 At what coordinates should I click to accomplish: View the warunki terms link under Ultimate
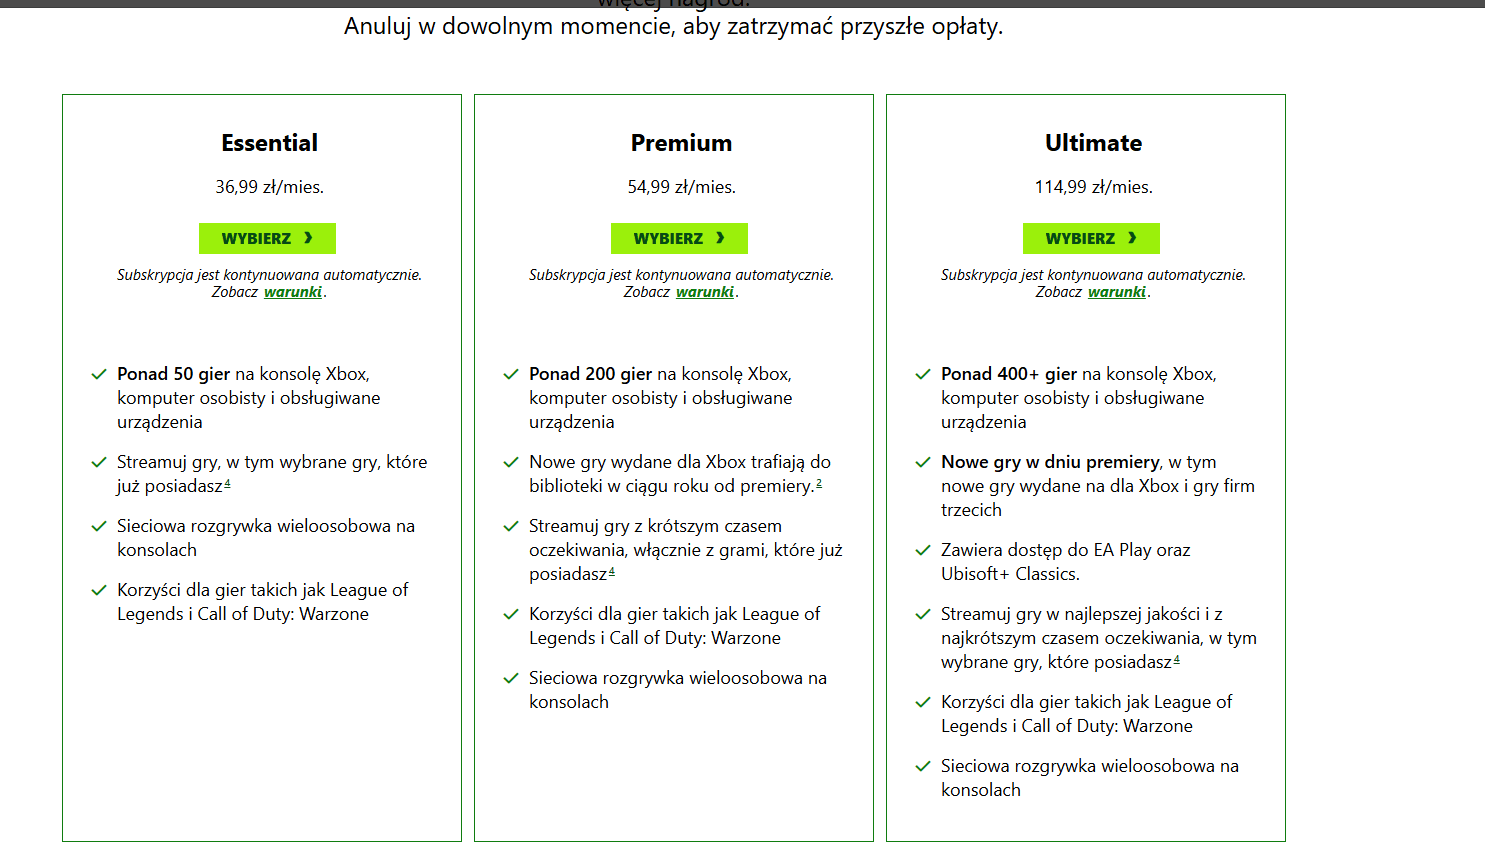coord(1117,292)
